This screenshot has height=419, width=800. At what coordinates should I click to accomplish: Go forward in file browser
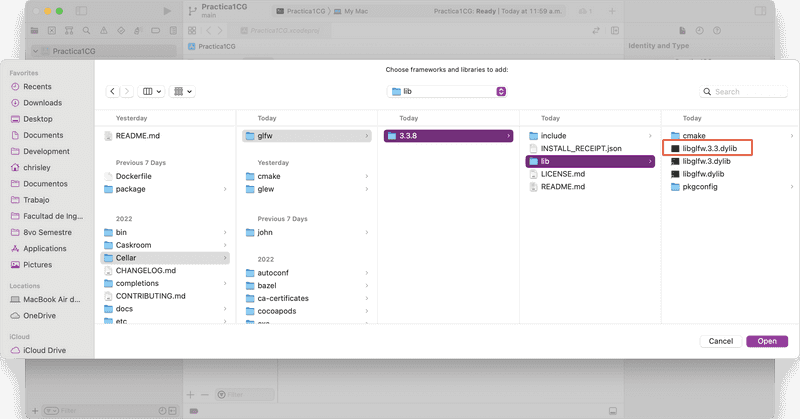click(127, 91)
